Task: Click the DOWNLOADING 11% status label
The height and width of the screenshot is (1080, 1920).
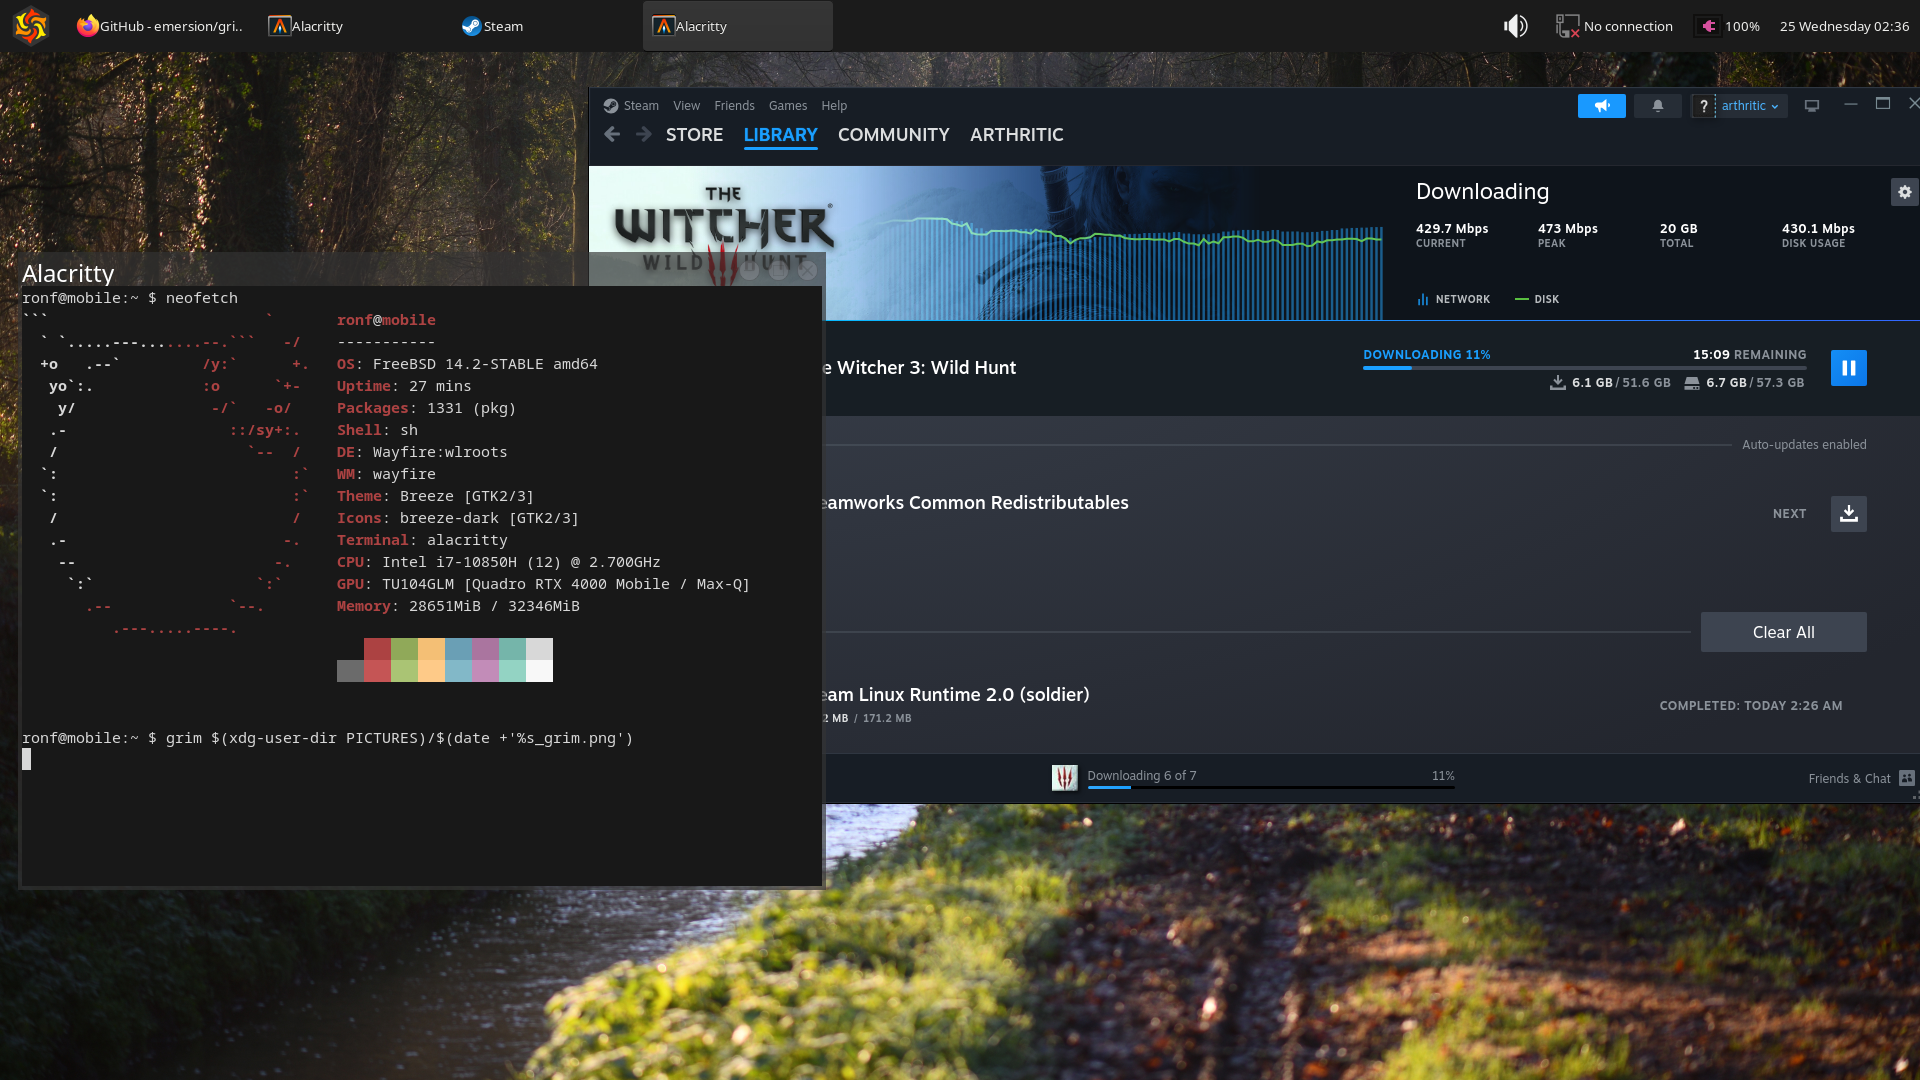Action: tap(1426, 354)
